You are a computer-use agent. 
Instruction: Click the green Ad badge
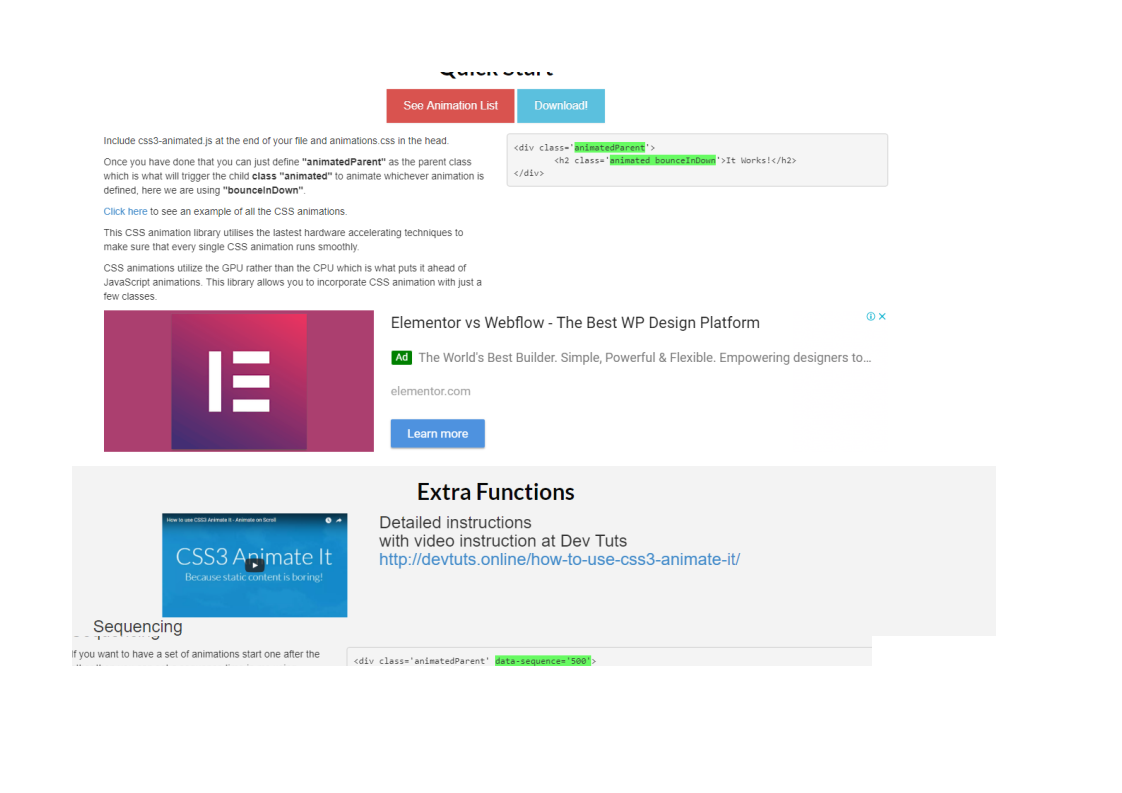pyautogui.click(x=401, y=357)
